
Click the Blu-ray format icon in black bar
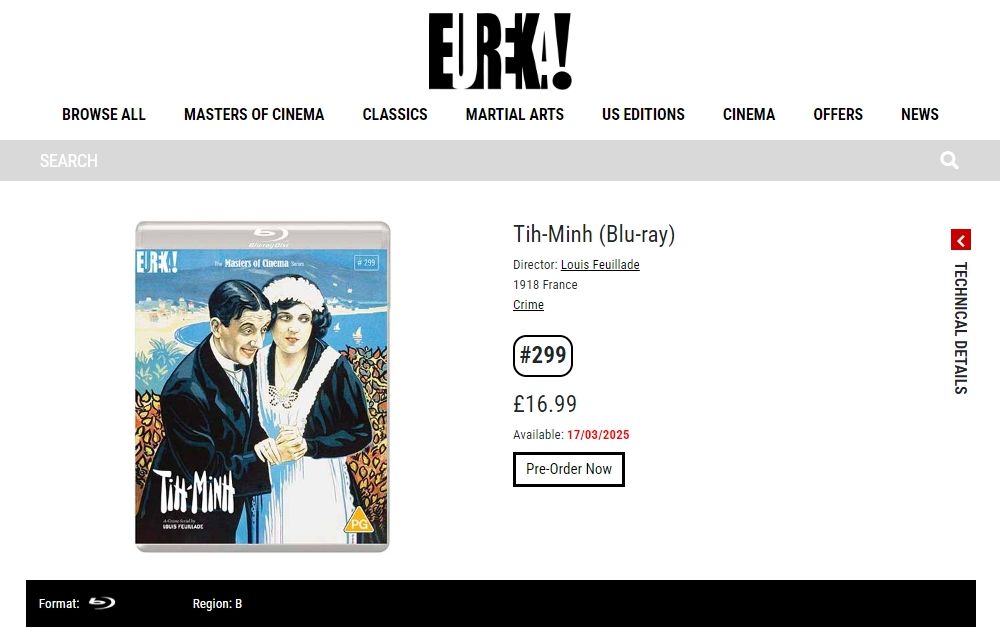pos(102,603)
